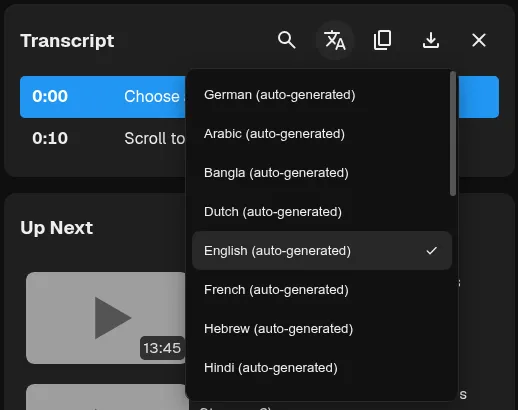Choose Hebrew (auto-generated) language
Viewport: 518px width, 410px height.
[x=322, y=329]
